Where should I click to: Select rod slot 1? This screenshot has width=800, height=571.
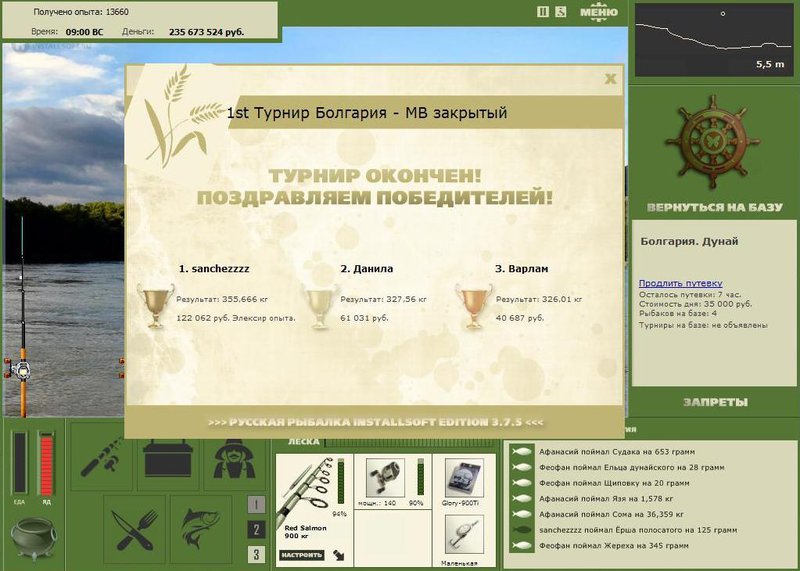coord(256,505)
